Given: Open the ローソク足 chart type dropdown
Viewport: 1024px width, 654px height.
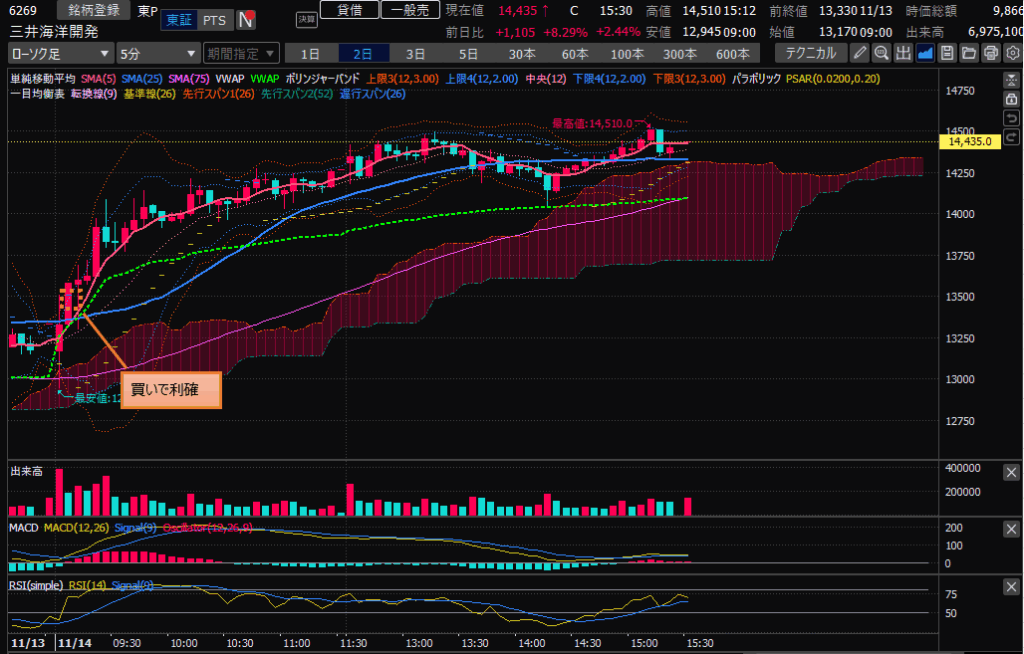Looking at the screenshot, I should click(59, 53).
